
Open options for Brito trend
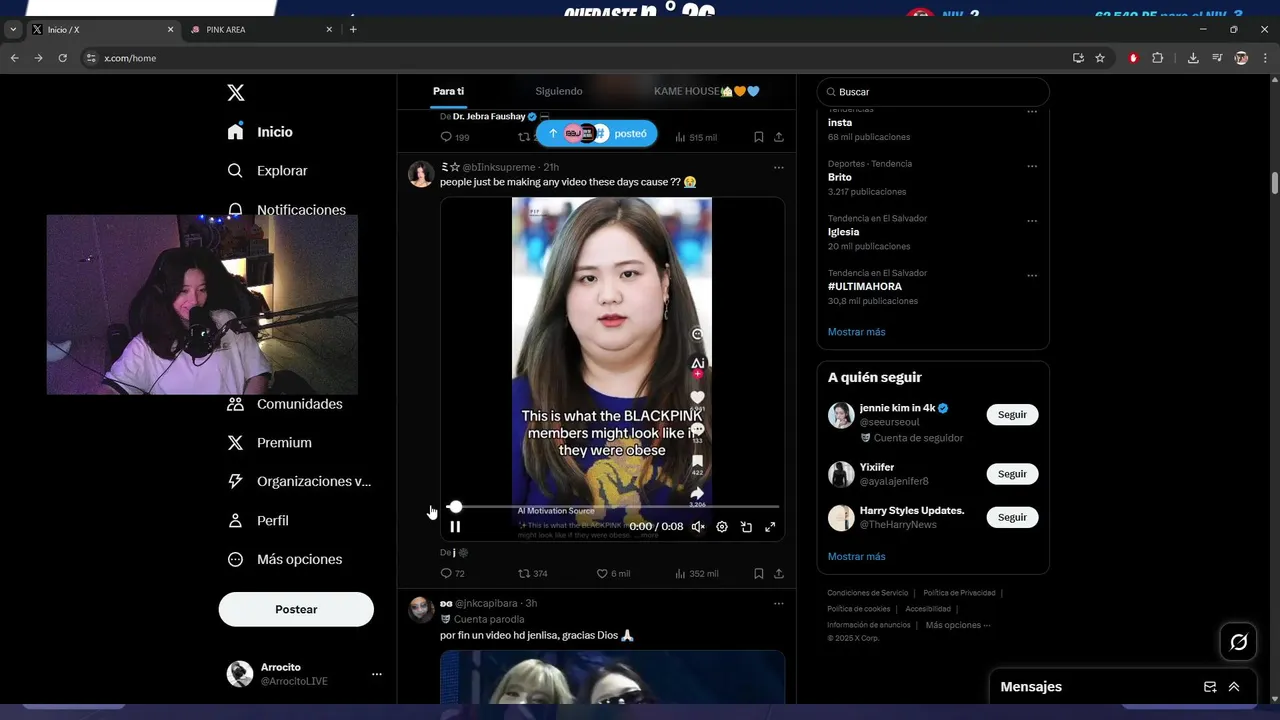click(1032, 167)
